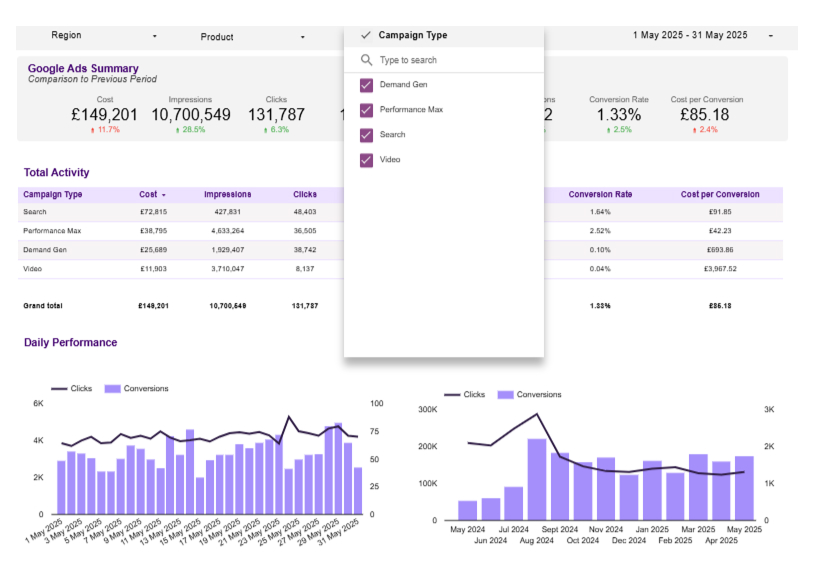Select the Search row in the Total Activity table
Screen dimensions: 813x581
tap(100, 212)
